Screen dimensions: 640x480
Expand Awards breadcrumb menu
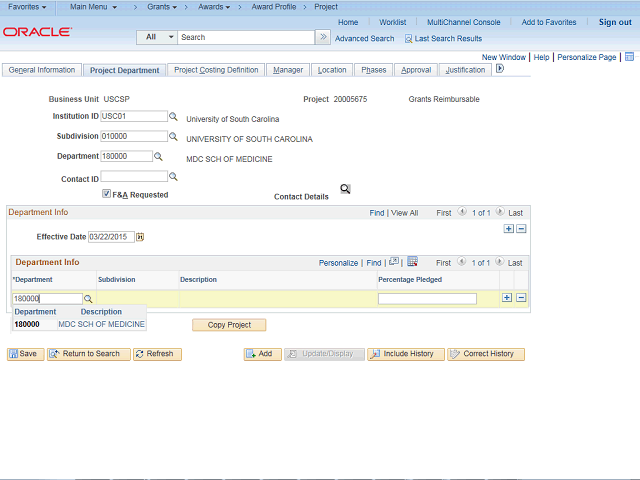coord(214,7)
